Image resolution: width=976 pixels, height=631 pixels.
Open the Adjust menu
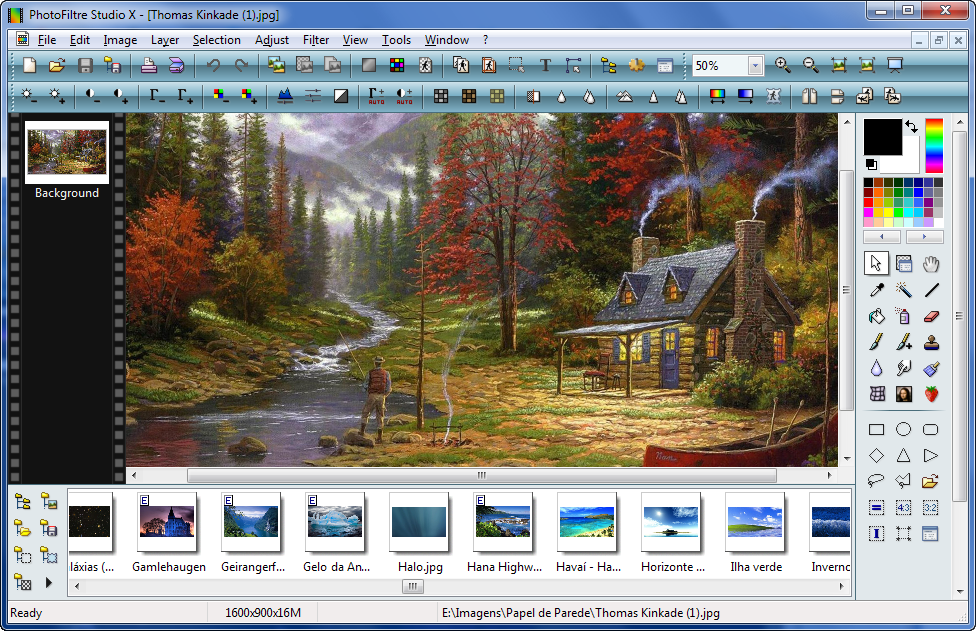(271, 40)
